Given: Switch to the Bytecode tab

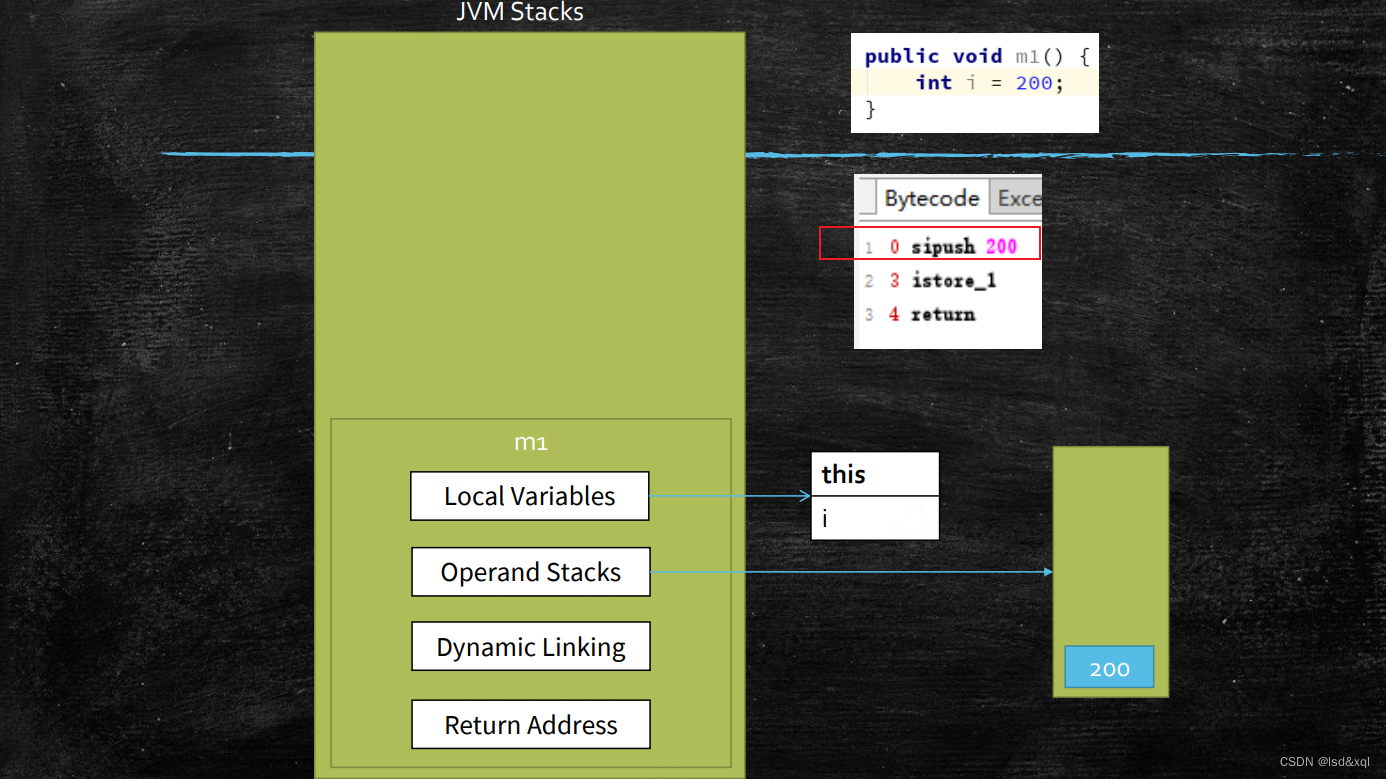Looking at the screenshot, I should pyautogui.click(x=932, y=198).
